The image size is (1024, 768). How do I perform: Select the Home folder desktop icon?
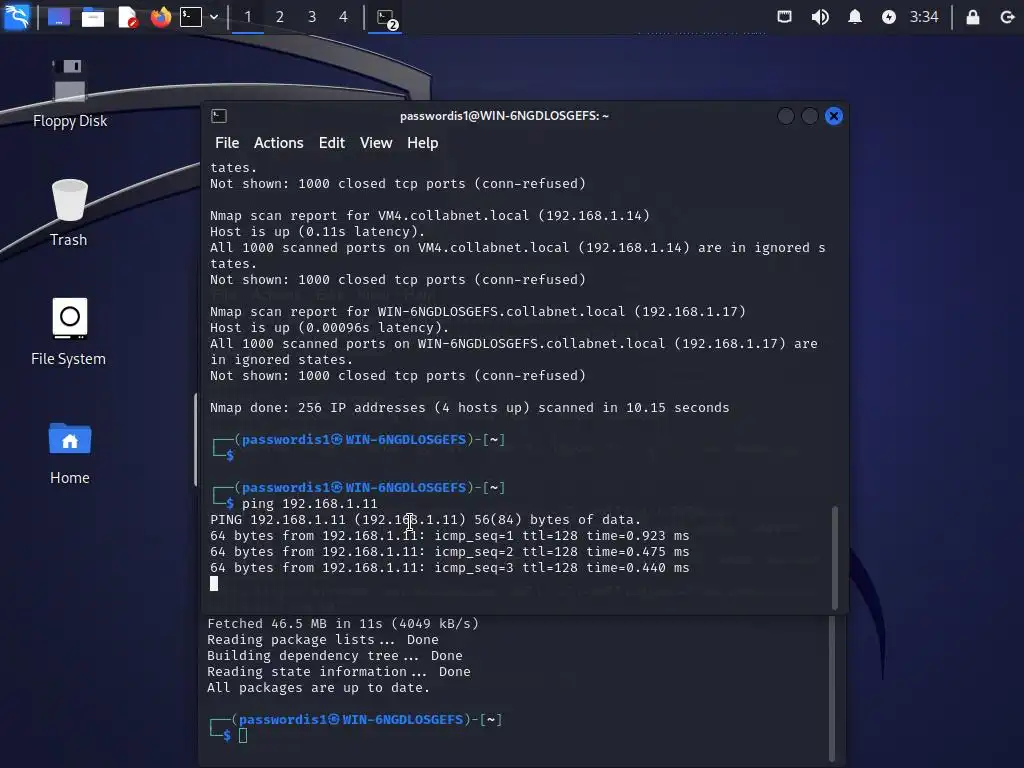[x=70, y=453]
